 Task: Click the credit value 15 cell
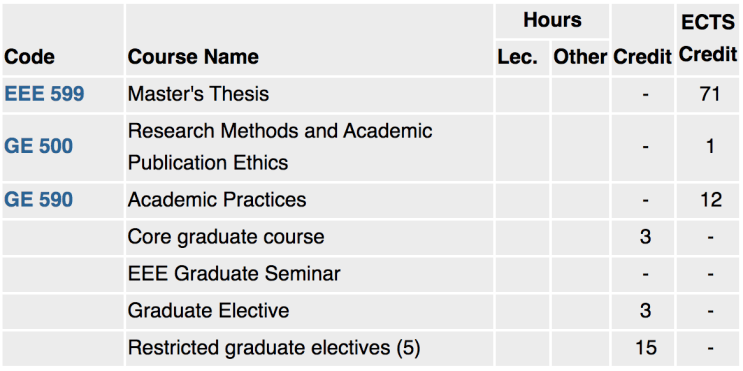(645, 348)
